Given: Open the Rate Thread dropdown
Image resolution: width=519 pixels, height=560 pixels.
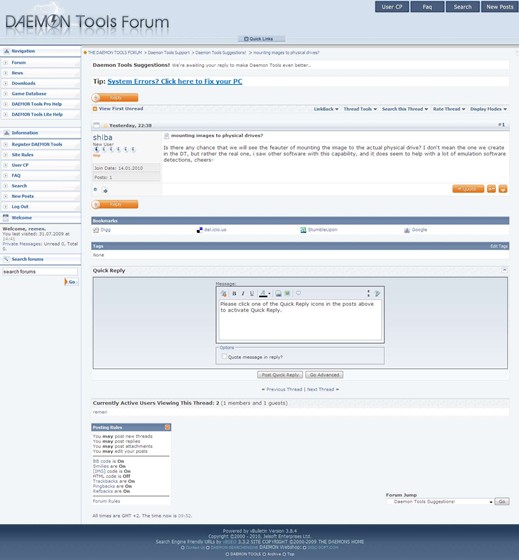Looking at the screenshot, I should pos(449,109).
